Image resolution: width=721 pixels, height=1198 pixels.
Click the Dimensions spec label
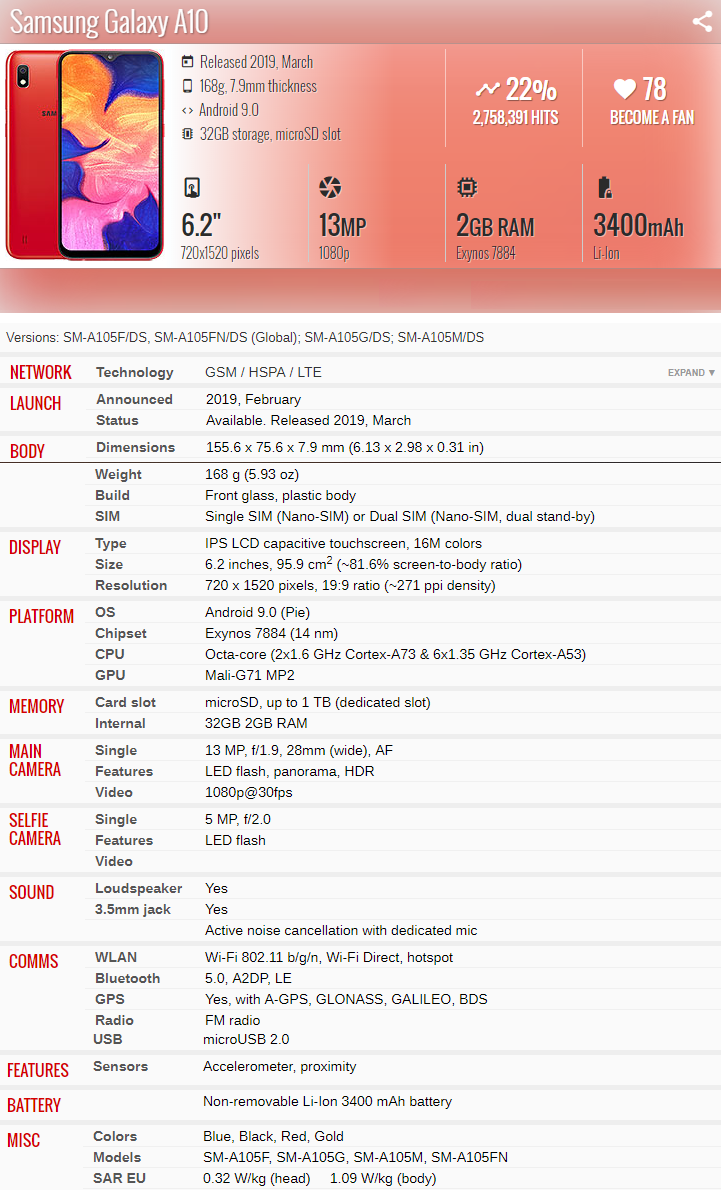[x=135, y=447]
